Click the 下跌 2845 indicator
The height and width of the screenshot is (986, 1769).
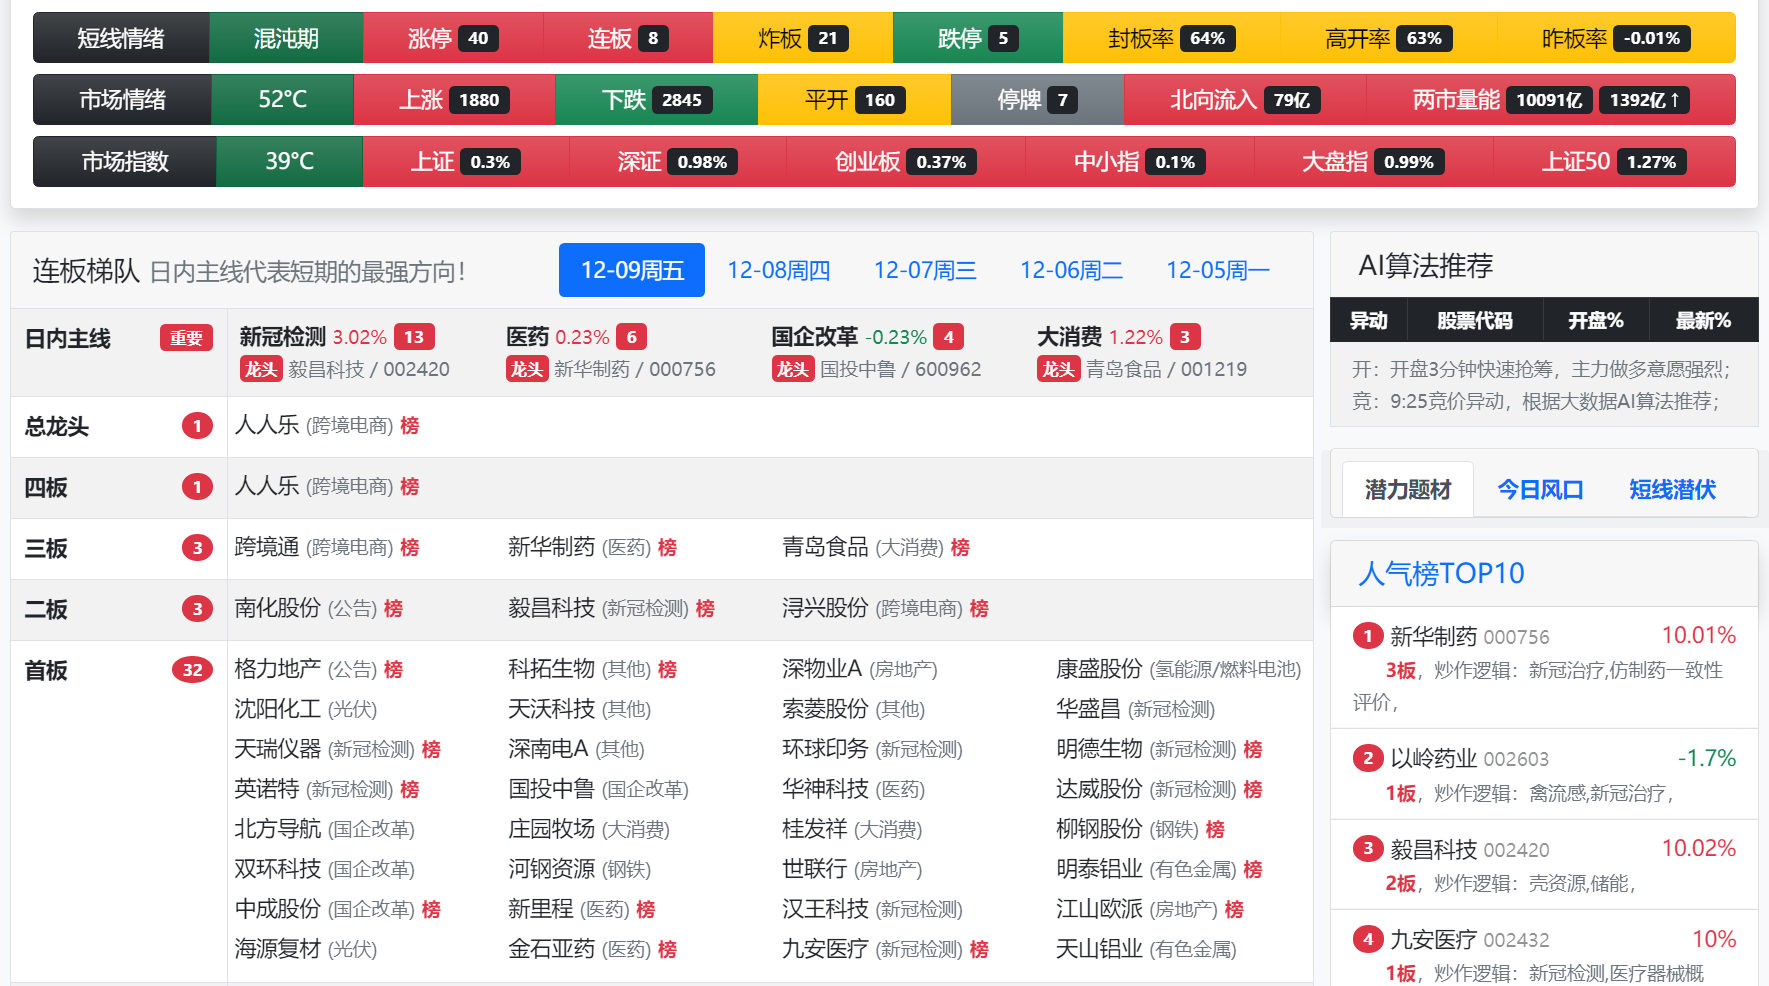coord(656,100)
